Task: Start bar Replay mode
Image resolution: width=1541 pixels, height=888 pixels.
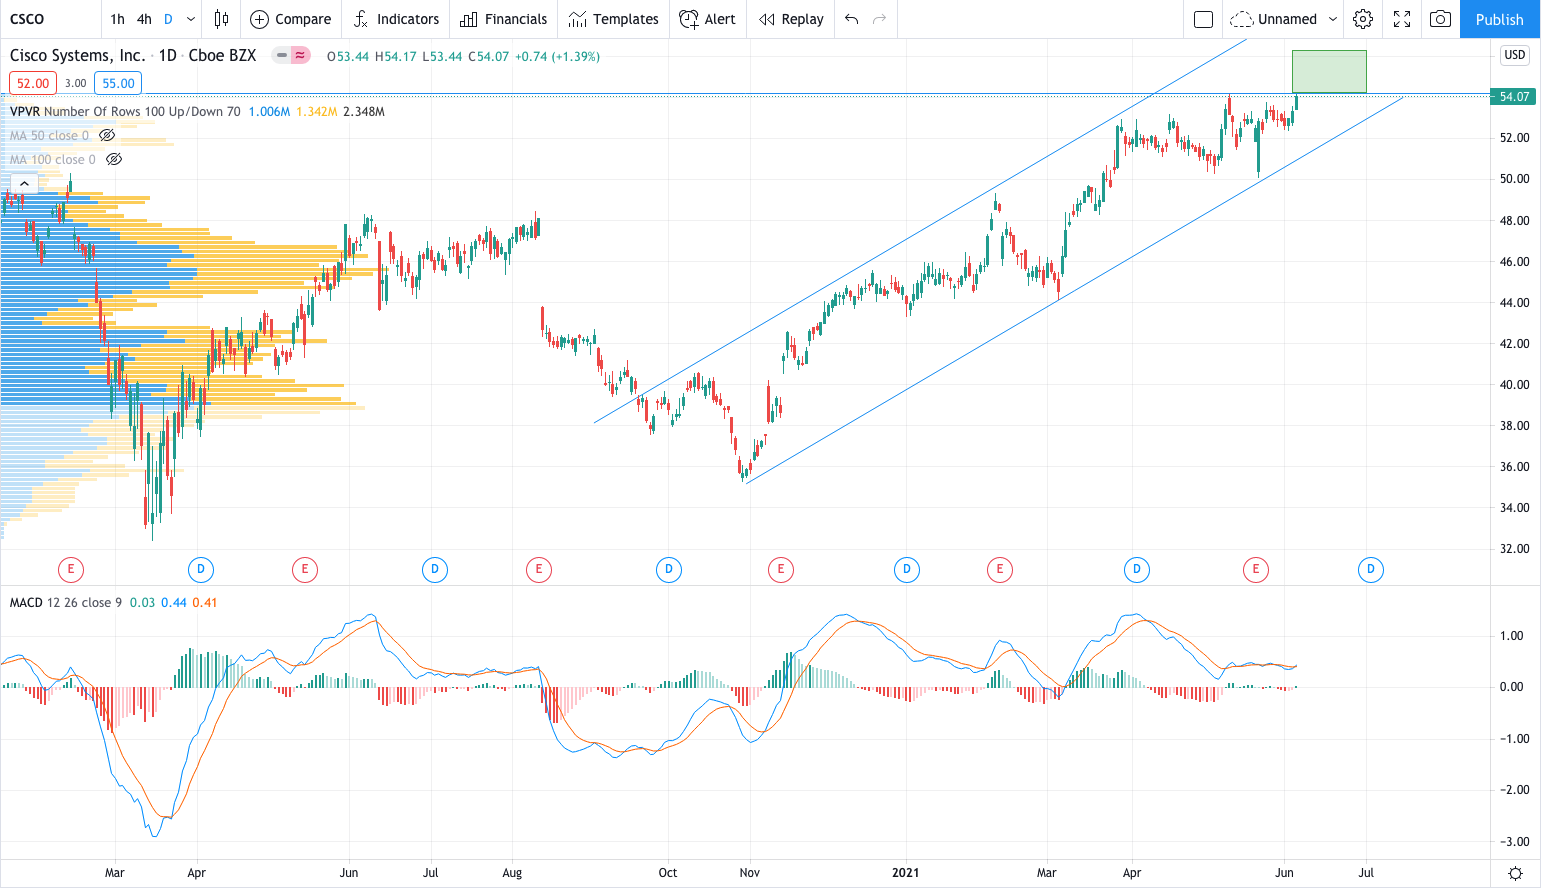Action: pyautogui.click(x=791, y=19)
